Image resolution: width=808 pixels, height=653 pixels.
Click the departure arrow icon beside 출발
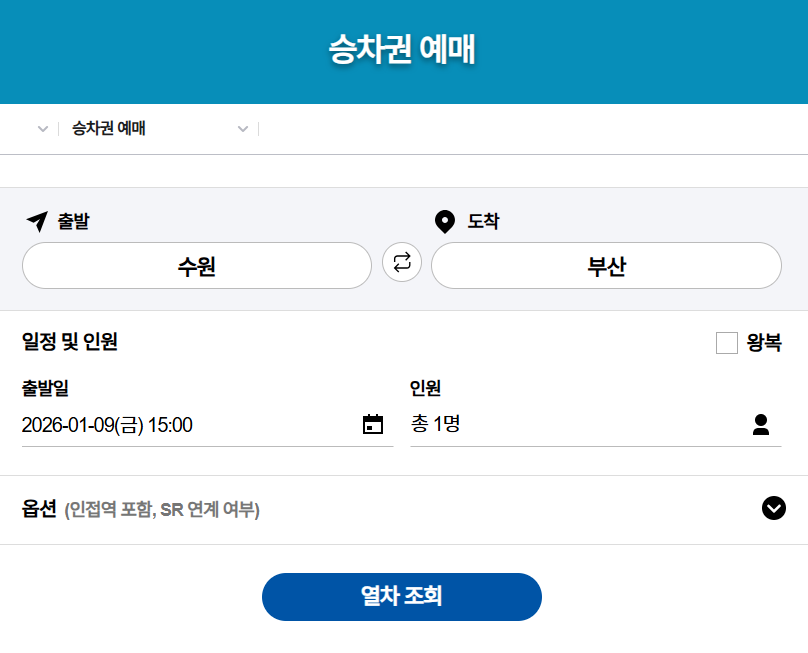tap(36, 221)
